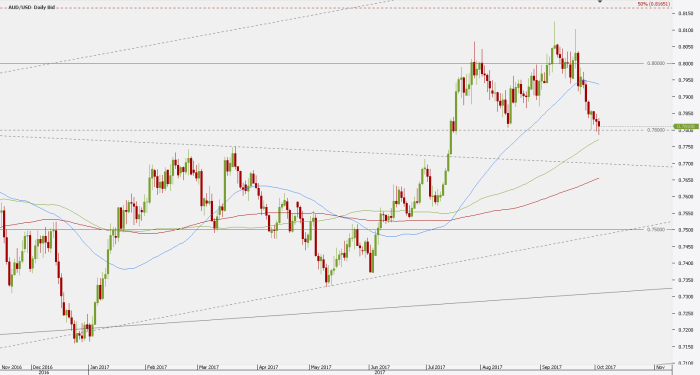Image resolution: width=700 pixels, height=375 pixels.
Task: Click the small dark marker icon at top edge
Action: pos(600,1)
